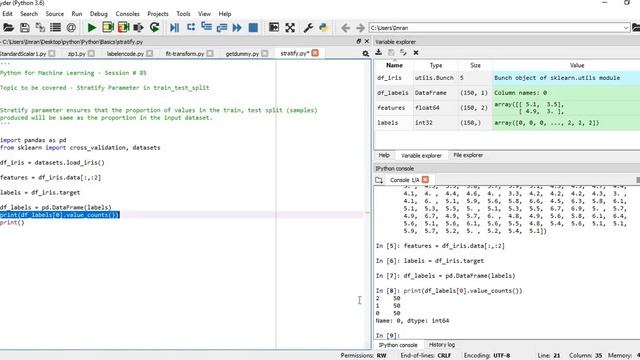Open the Edit menu
This screenshot has width=640, height=360.
coord(7,13)
